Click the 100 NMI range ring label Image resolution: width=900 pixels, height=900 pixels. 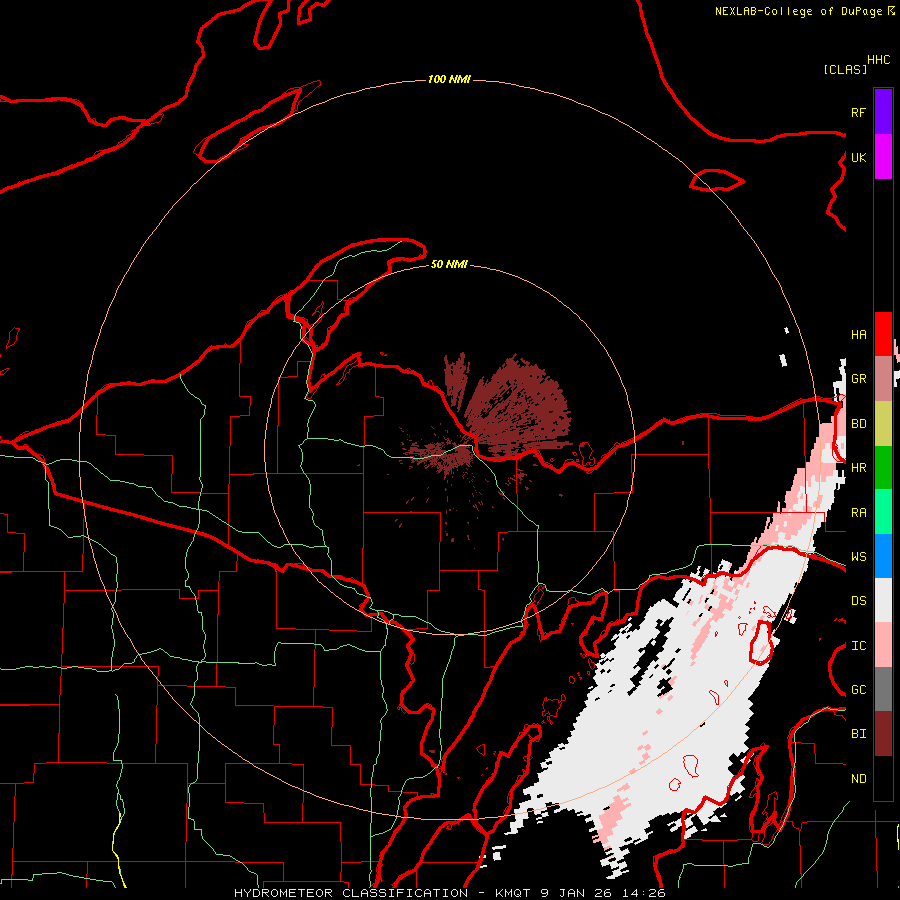449,79
